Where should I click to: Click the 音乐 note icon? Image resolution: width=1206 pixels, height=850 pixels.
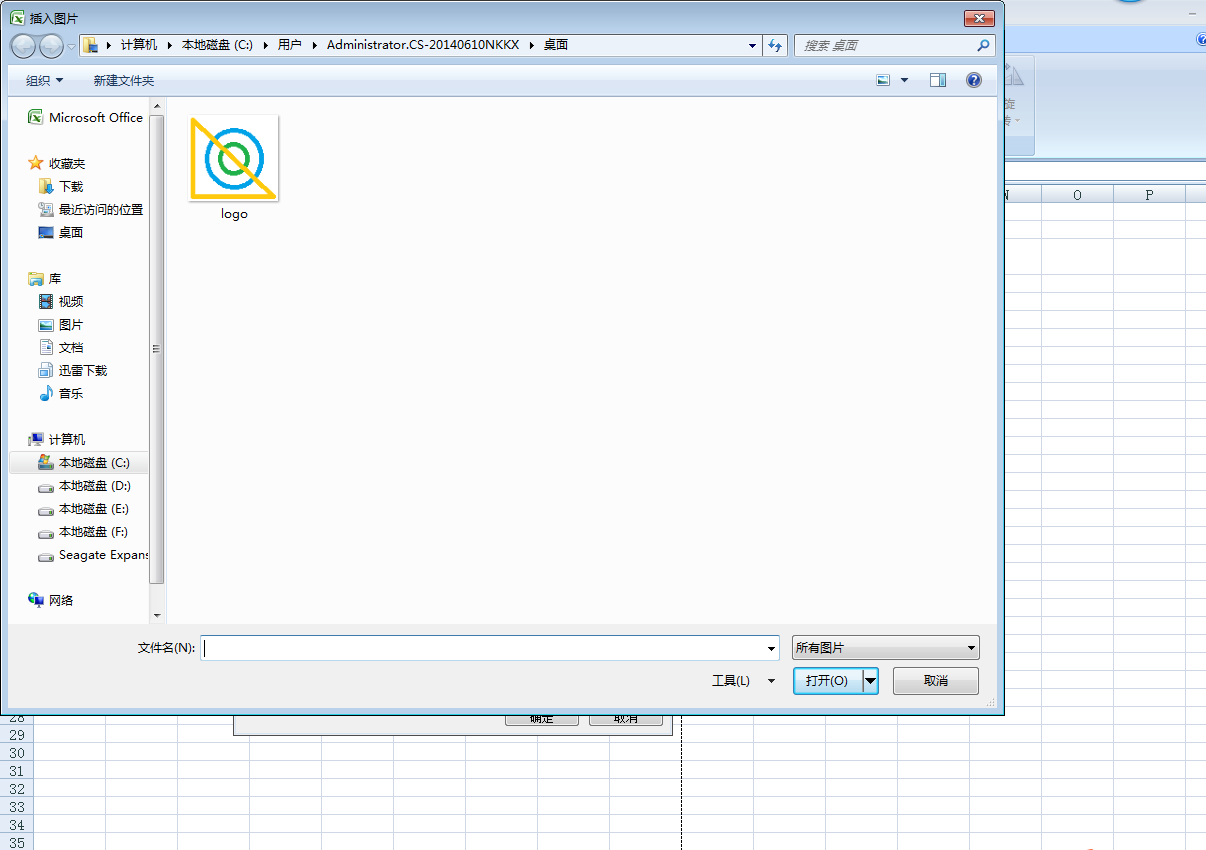point(46,393)
